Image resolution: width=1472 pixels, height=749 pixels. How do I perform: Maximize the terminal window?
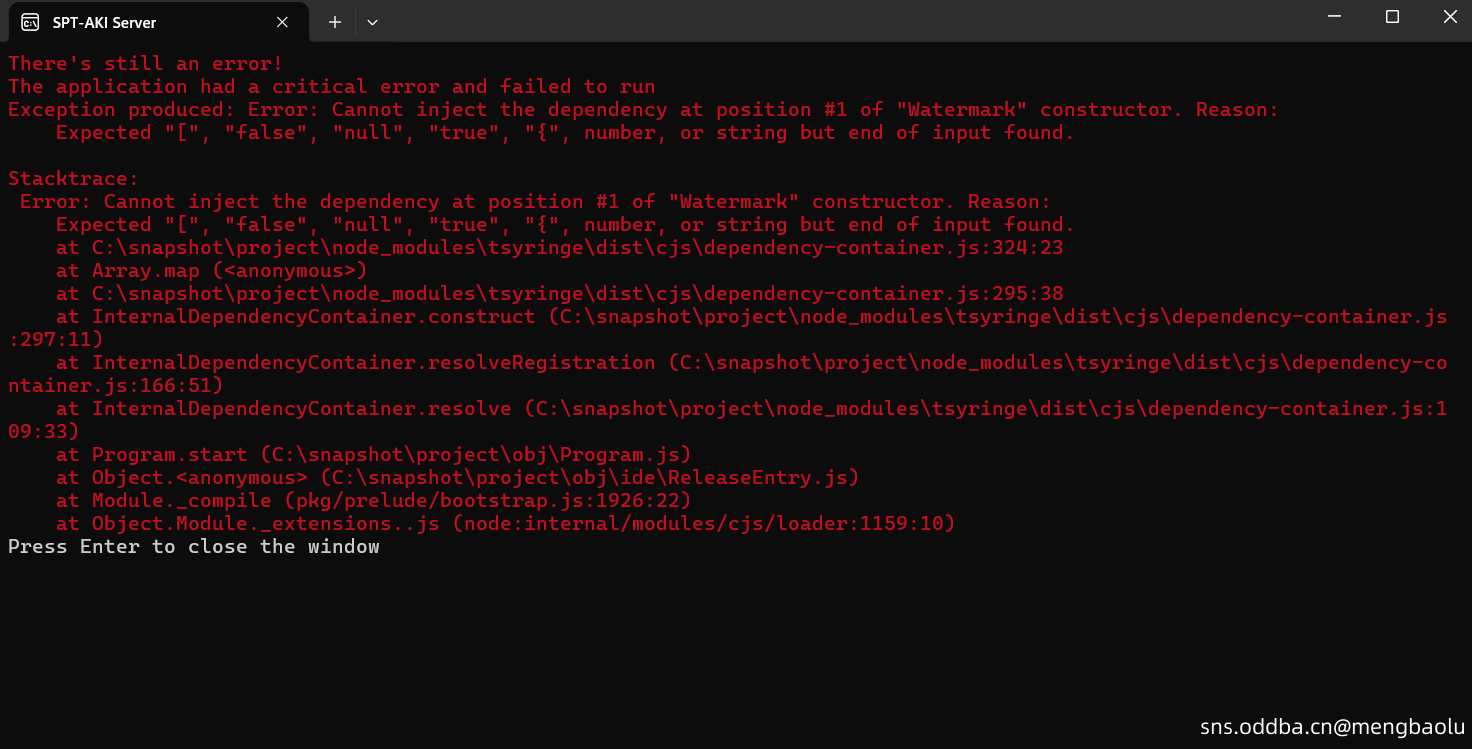pyautogui.click(x=1392, y=17)
